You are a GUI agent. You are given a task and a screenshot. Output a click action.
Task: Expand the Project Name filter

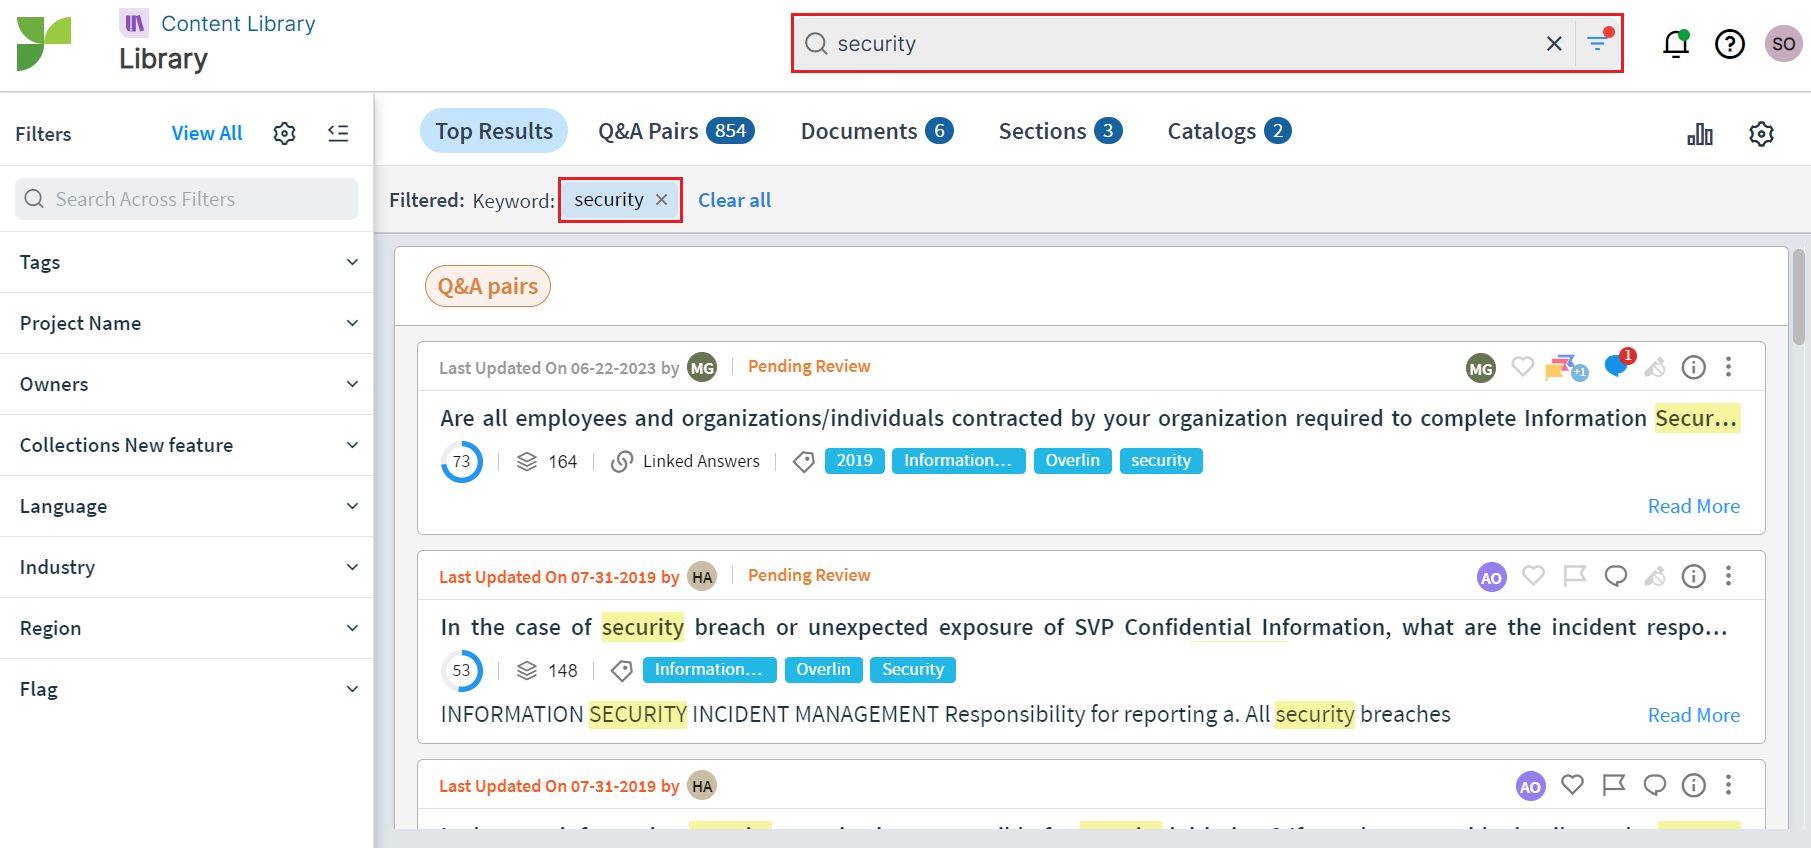(187, 323)
